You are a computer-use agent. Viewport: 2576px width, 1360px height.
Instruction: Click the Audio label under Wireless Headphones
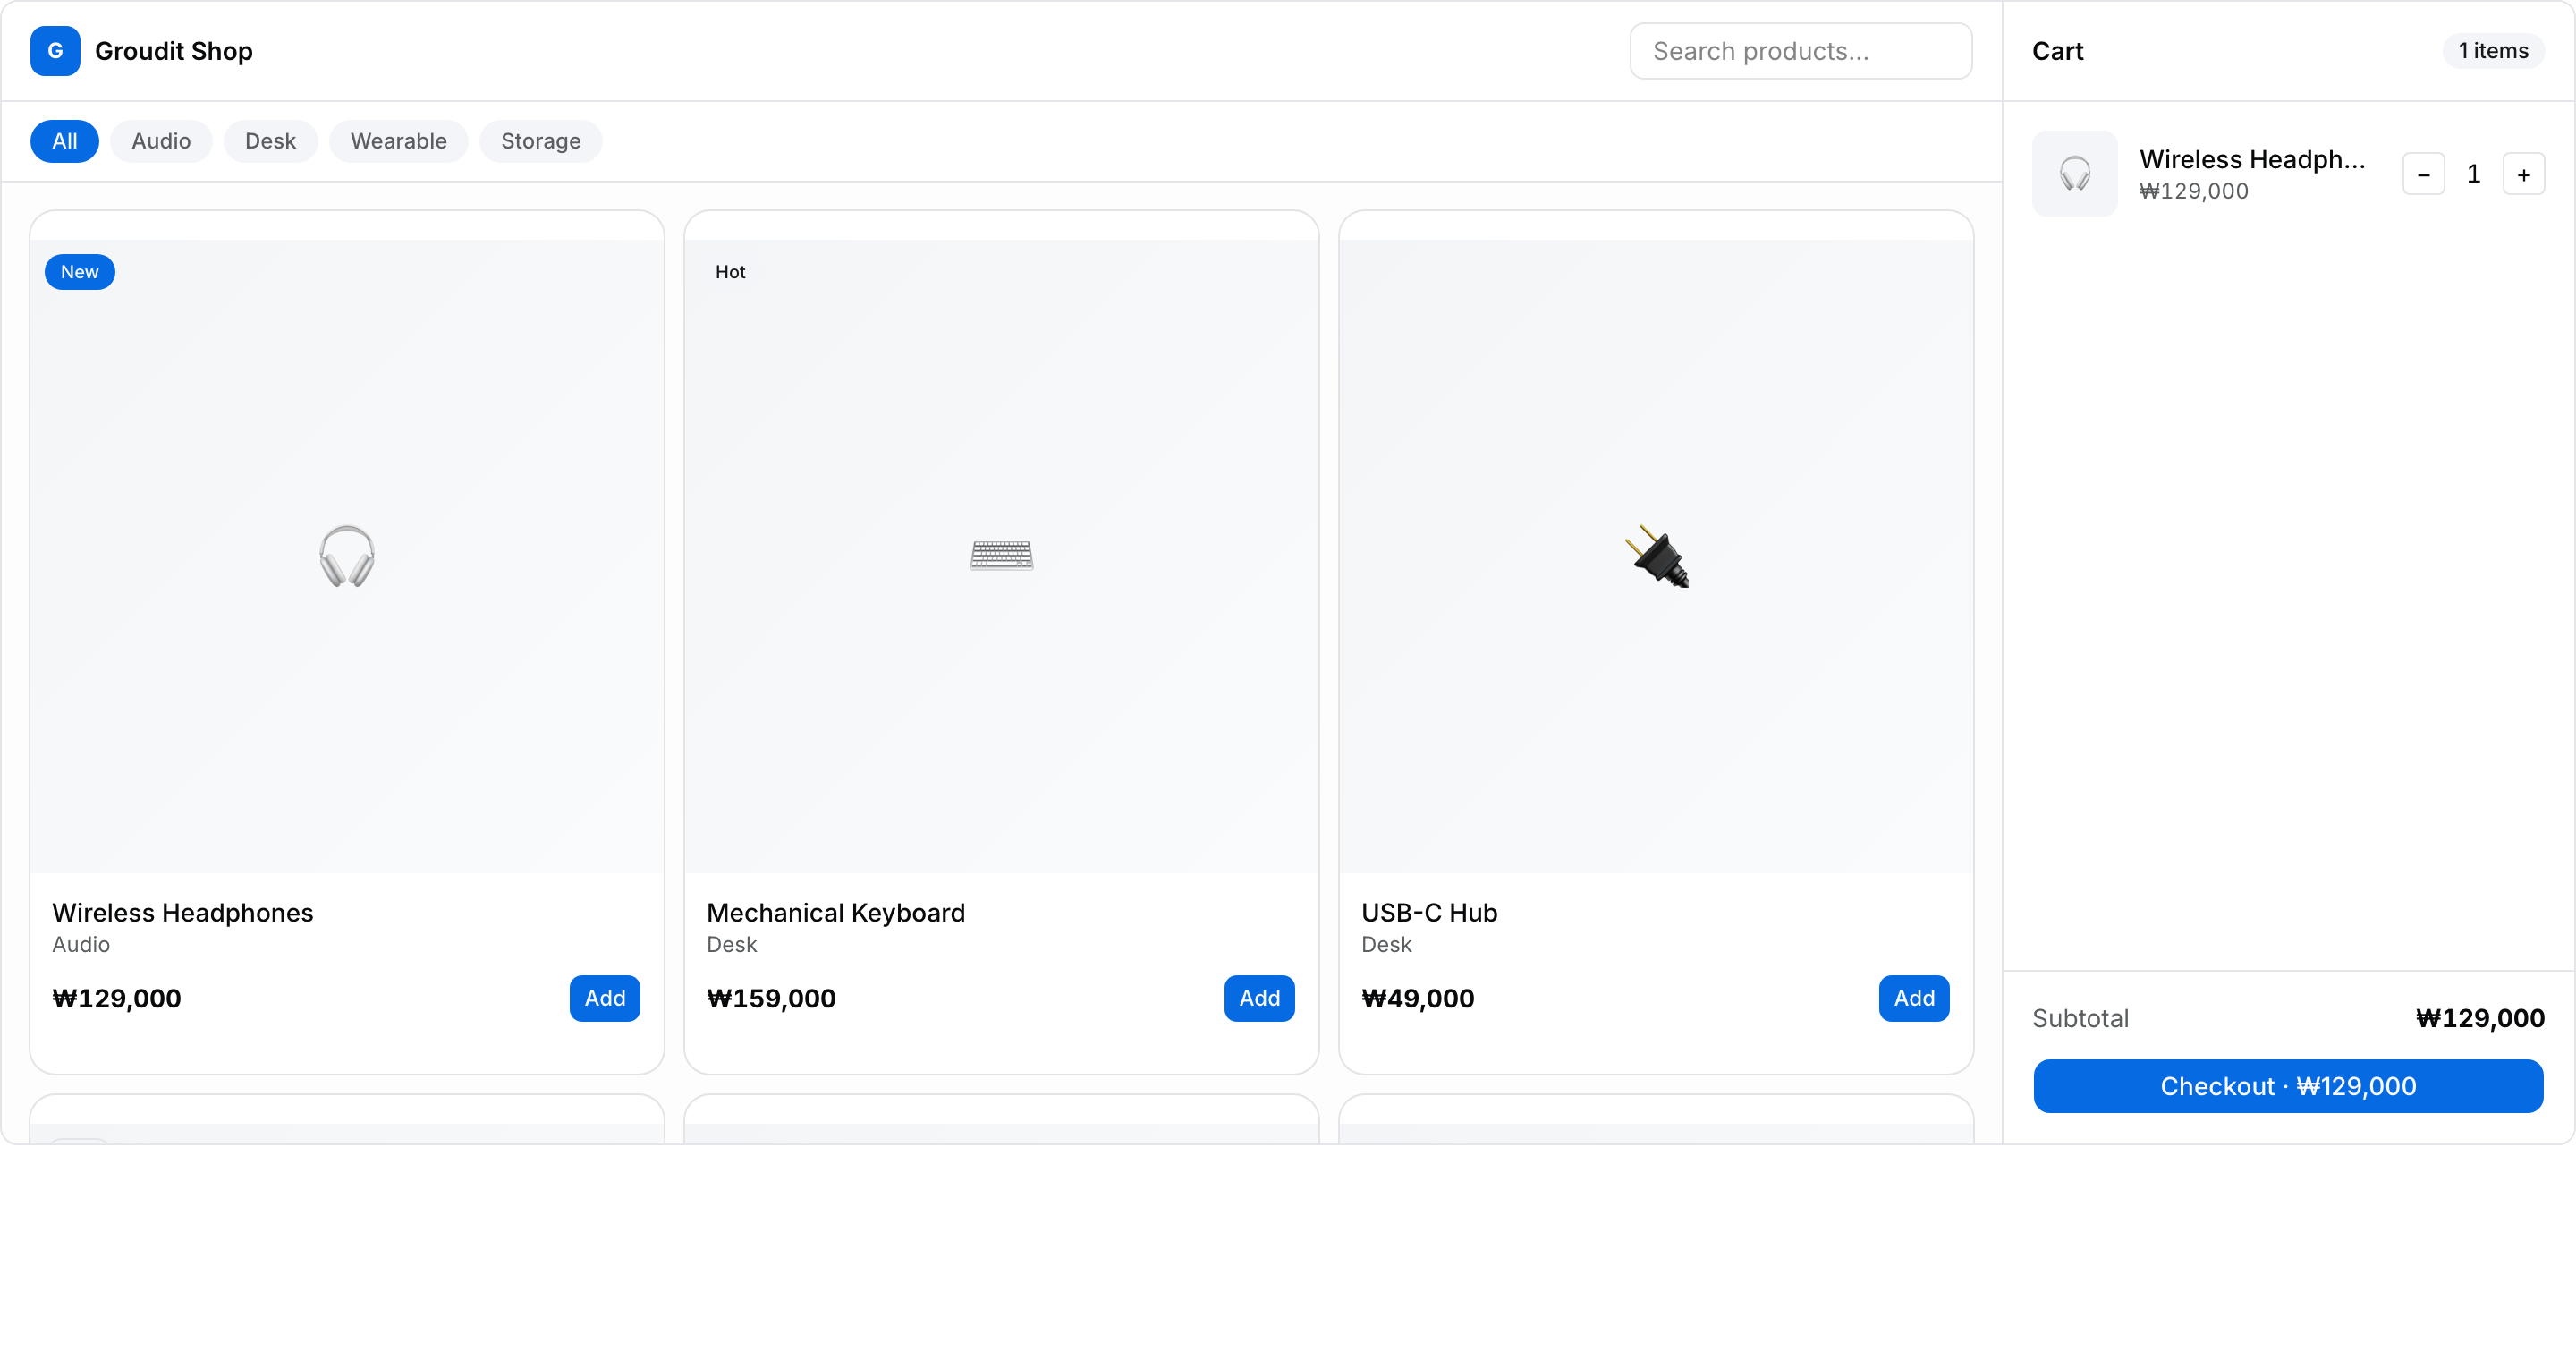point(81,944)
